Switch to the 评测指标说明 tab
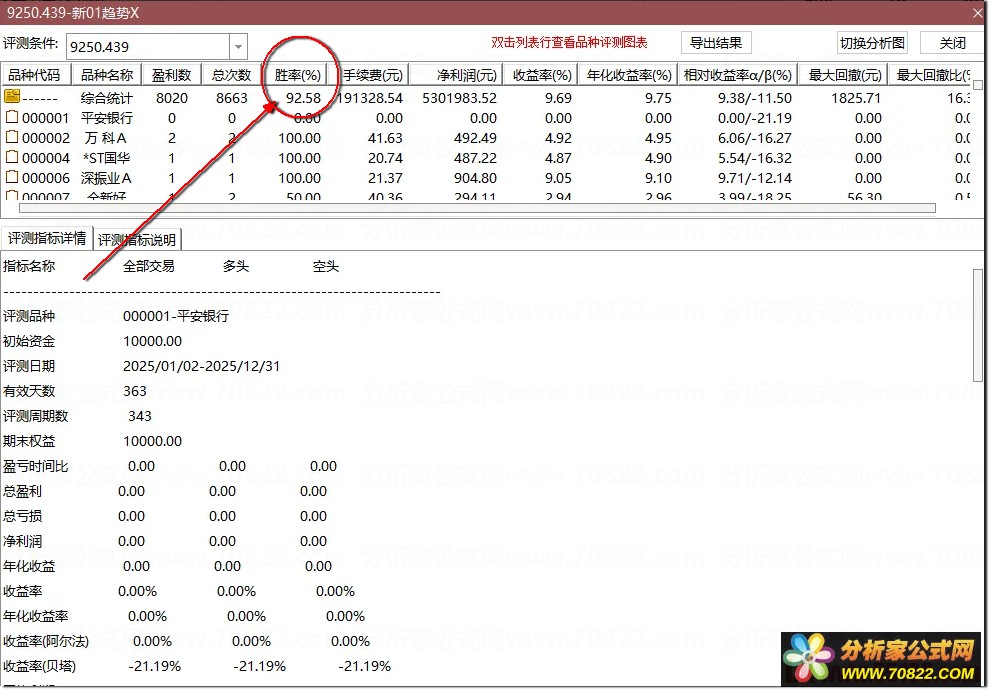 pyautogui.click(x=137, y=239)
